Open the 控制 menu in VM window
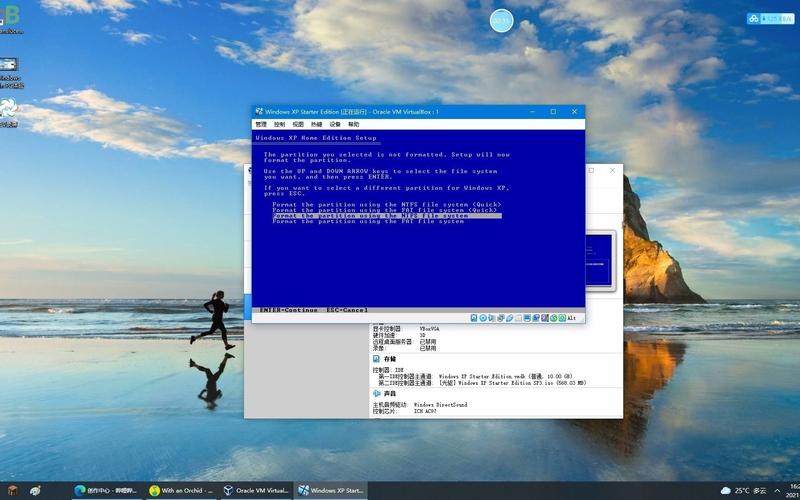The height and width of the screenshot is (500, 800). (x=279, y=125)
